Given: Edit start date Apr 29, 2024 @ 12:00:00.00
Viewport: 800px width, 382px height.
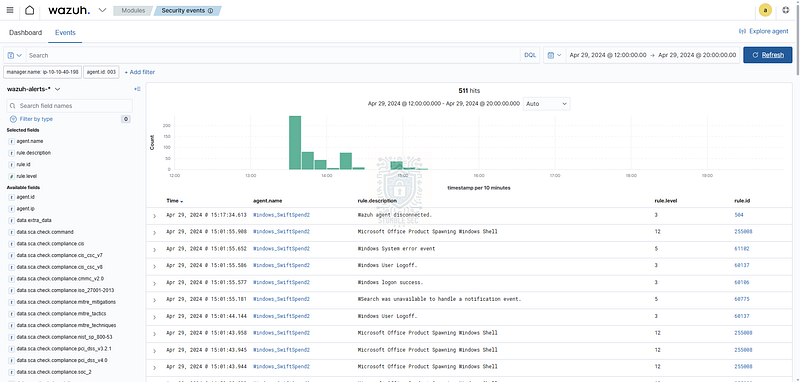Looking at the screenshot, I should 608,55.
